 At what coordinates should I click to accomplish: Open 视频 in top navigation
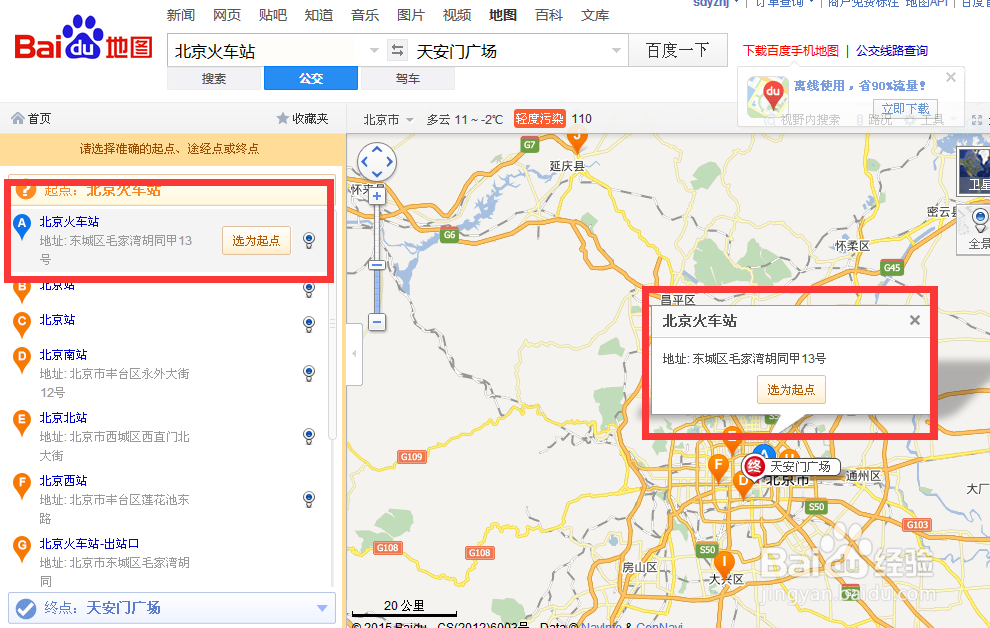[x=457, y=15]
